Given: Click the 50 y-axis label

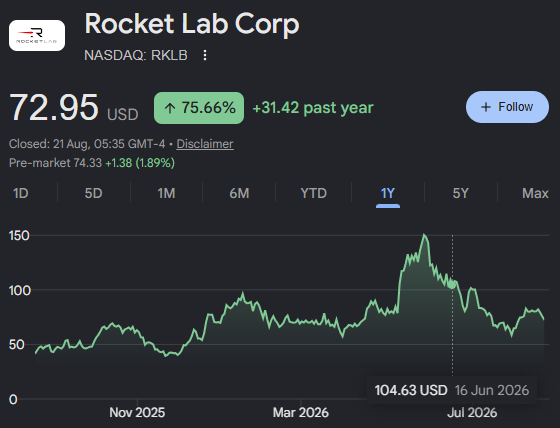Looking at the screenshot, I should (x=16, y=345).
